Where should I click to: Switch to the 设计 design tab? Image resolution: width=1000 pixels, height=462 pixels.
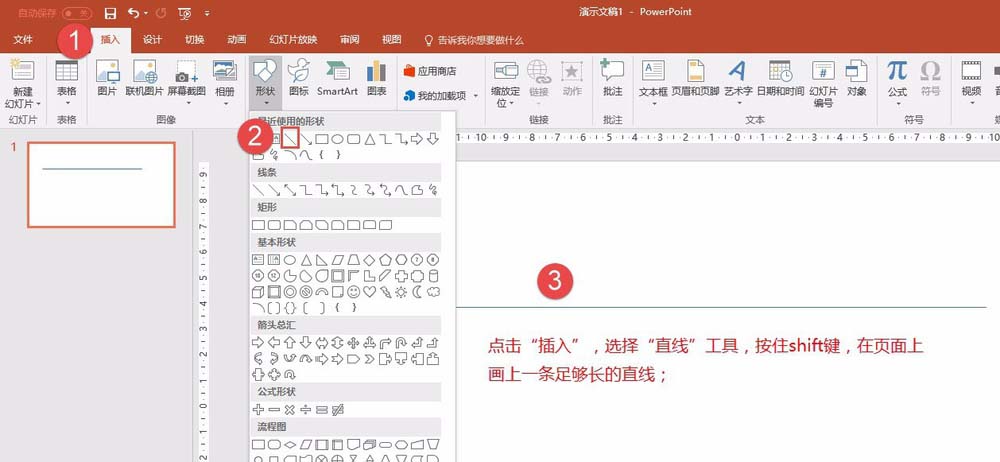point(152,40)
